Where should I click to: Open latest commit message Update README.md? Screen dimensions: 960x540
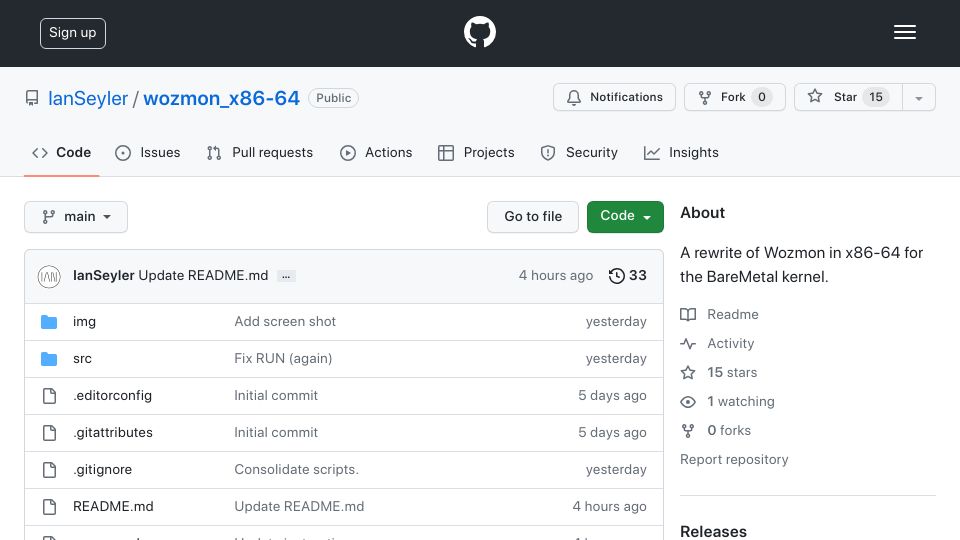click(x=203, y=276)
